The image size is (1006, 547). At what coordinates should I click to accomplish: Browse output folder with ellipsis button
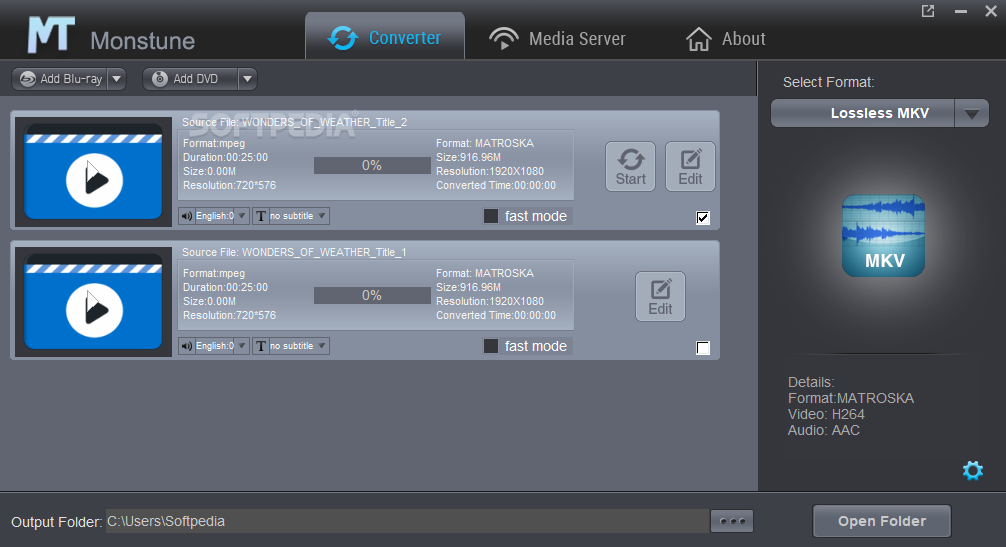pyautogui.click(x=732, y=521)
